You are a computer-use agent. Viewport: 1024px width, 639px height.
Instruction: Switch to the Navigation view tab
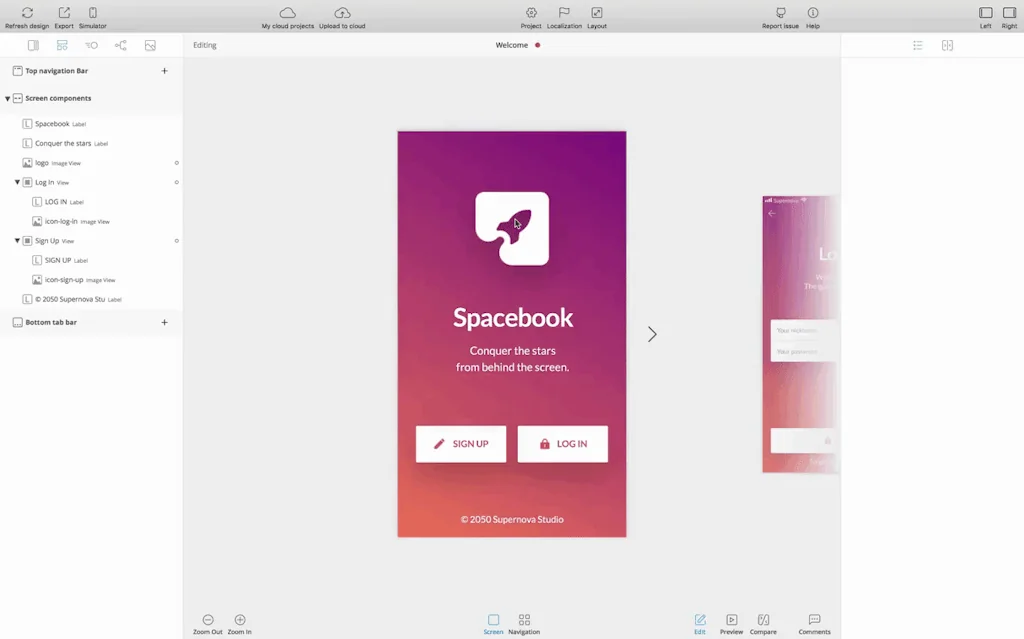pos(524,620)
